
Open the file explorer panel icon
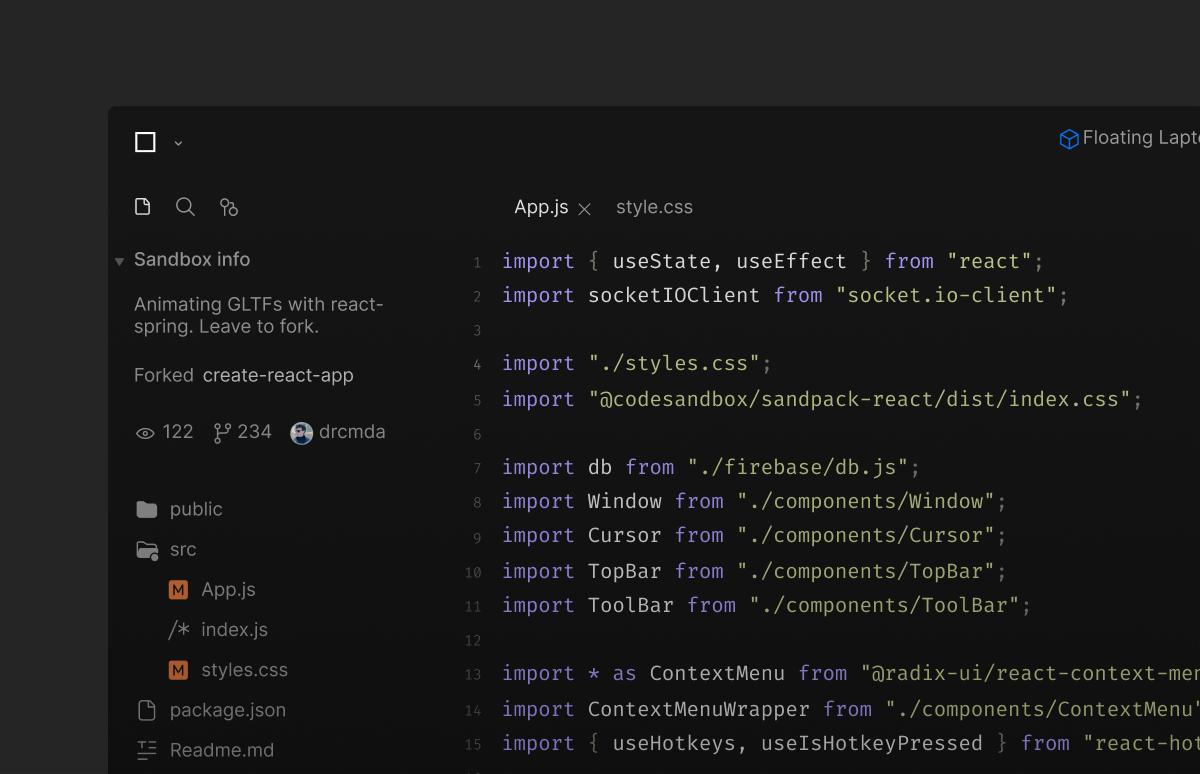point(142,206)
